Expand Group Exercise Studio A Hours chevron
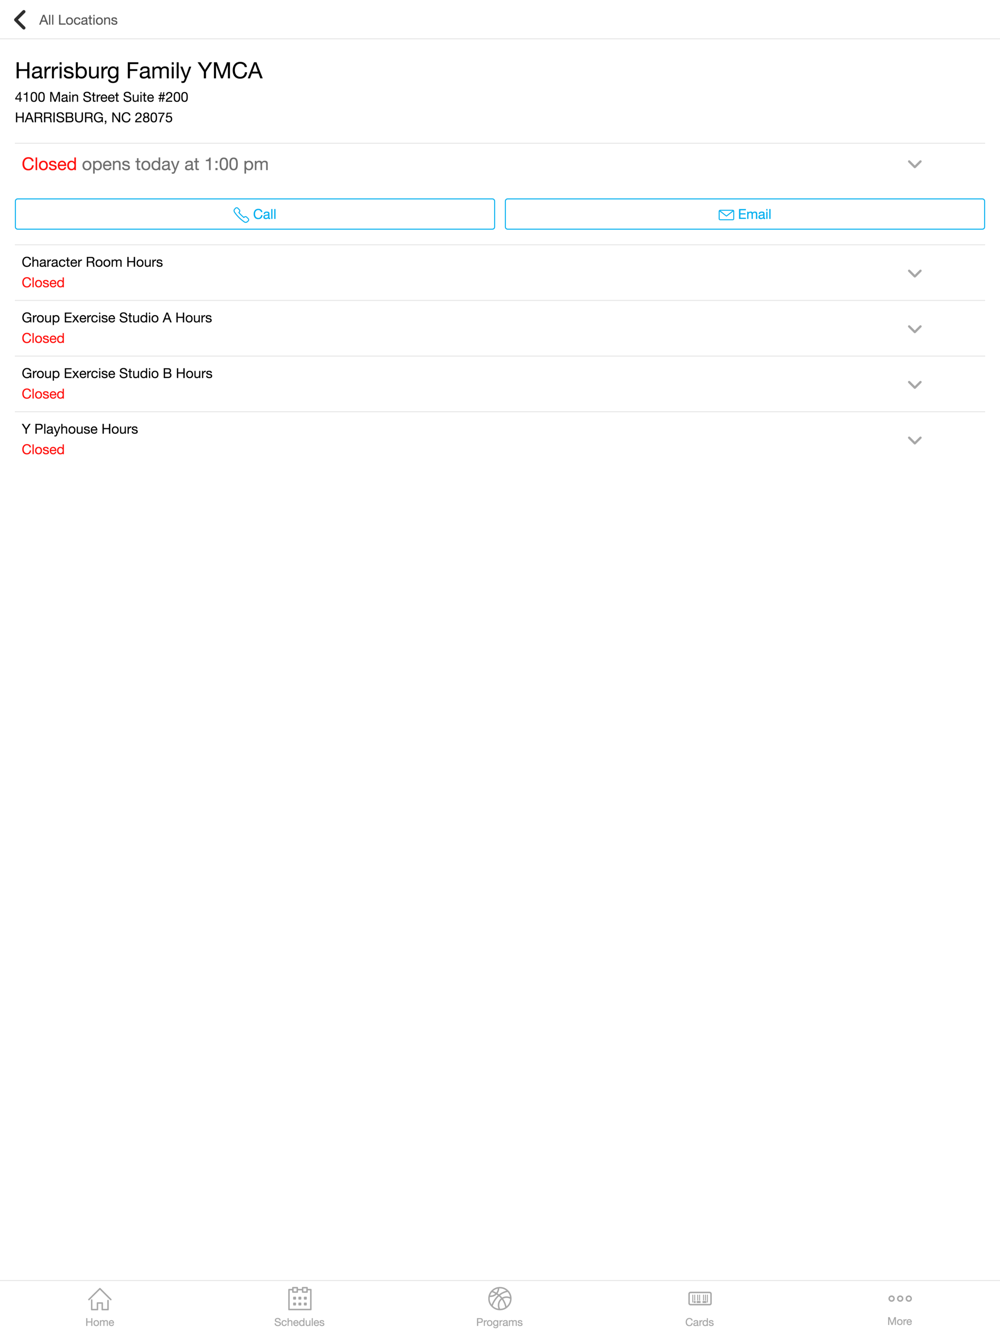 914,329
